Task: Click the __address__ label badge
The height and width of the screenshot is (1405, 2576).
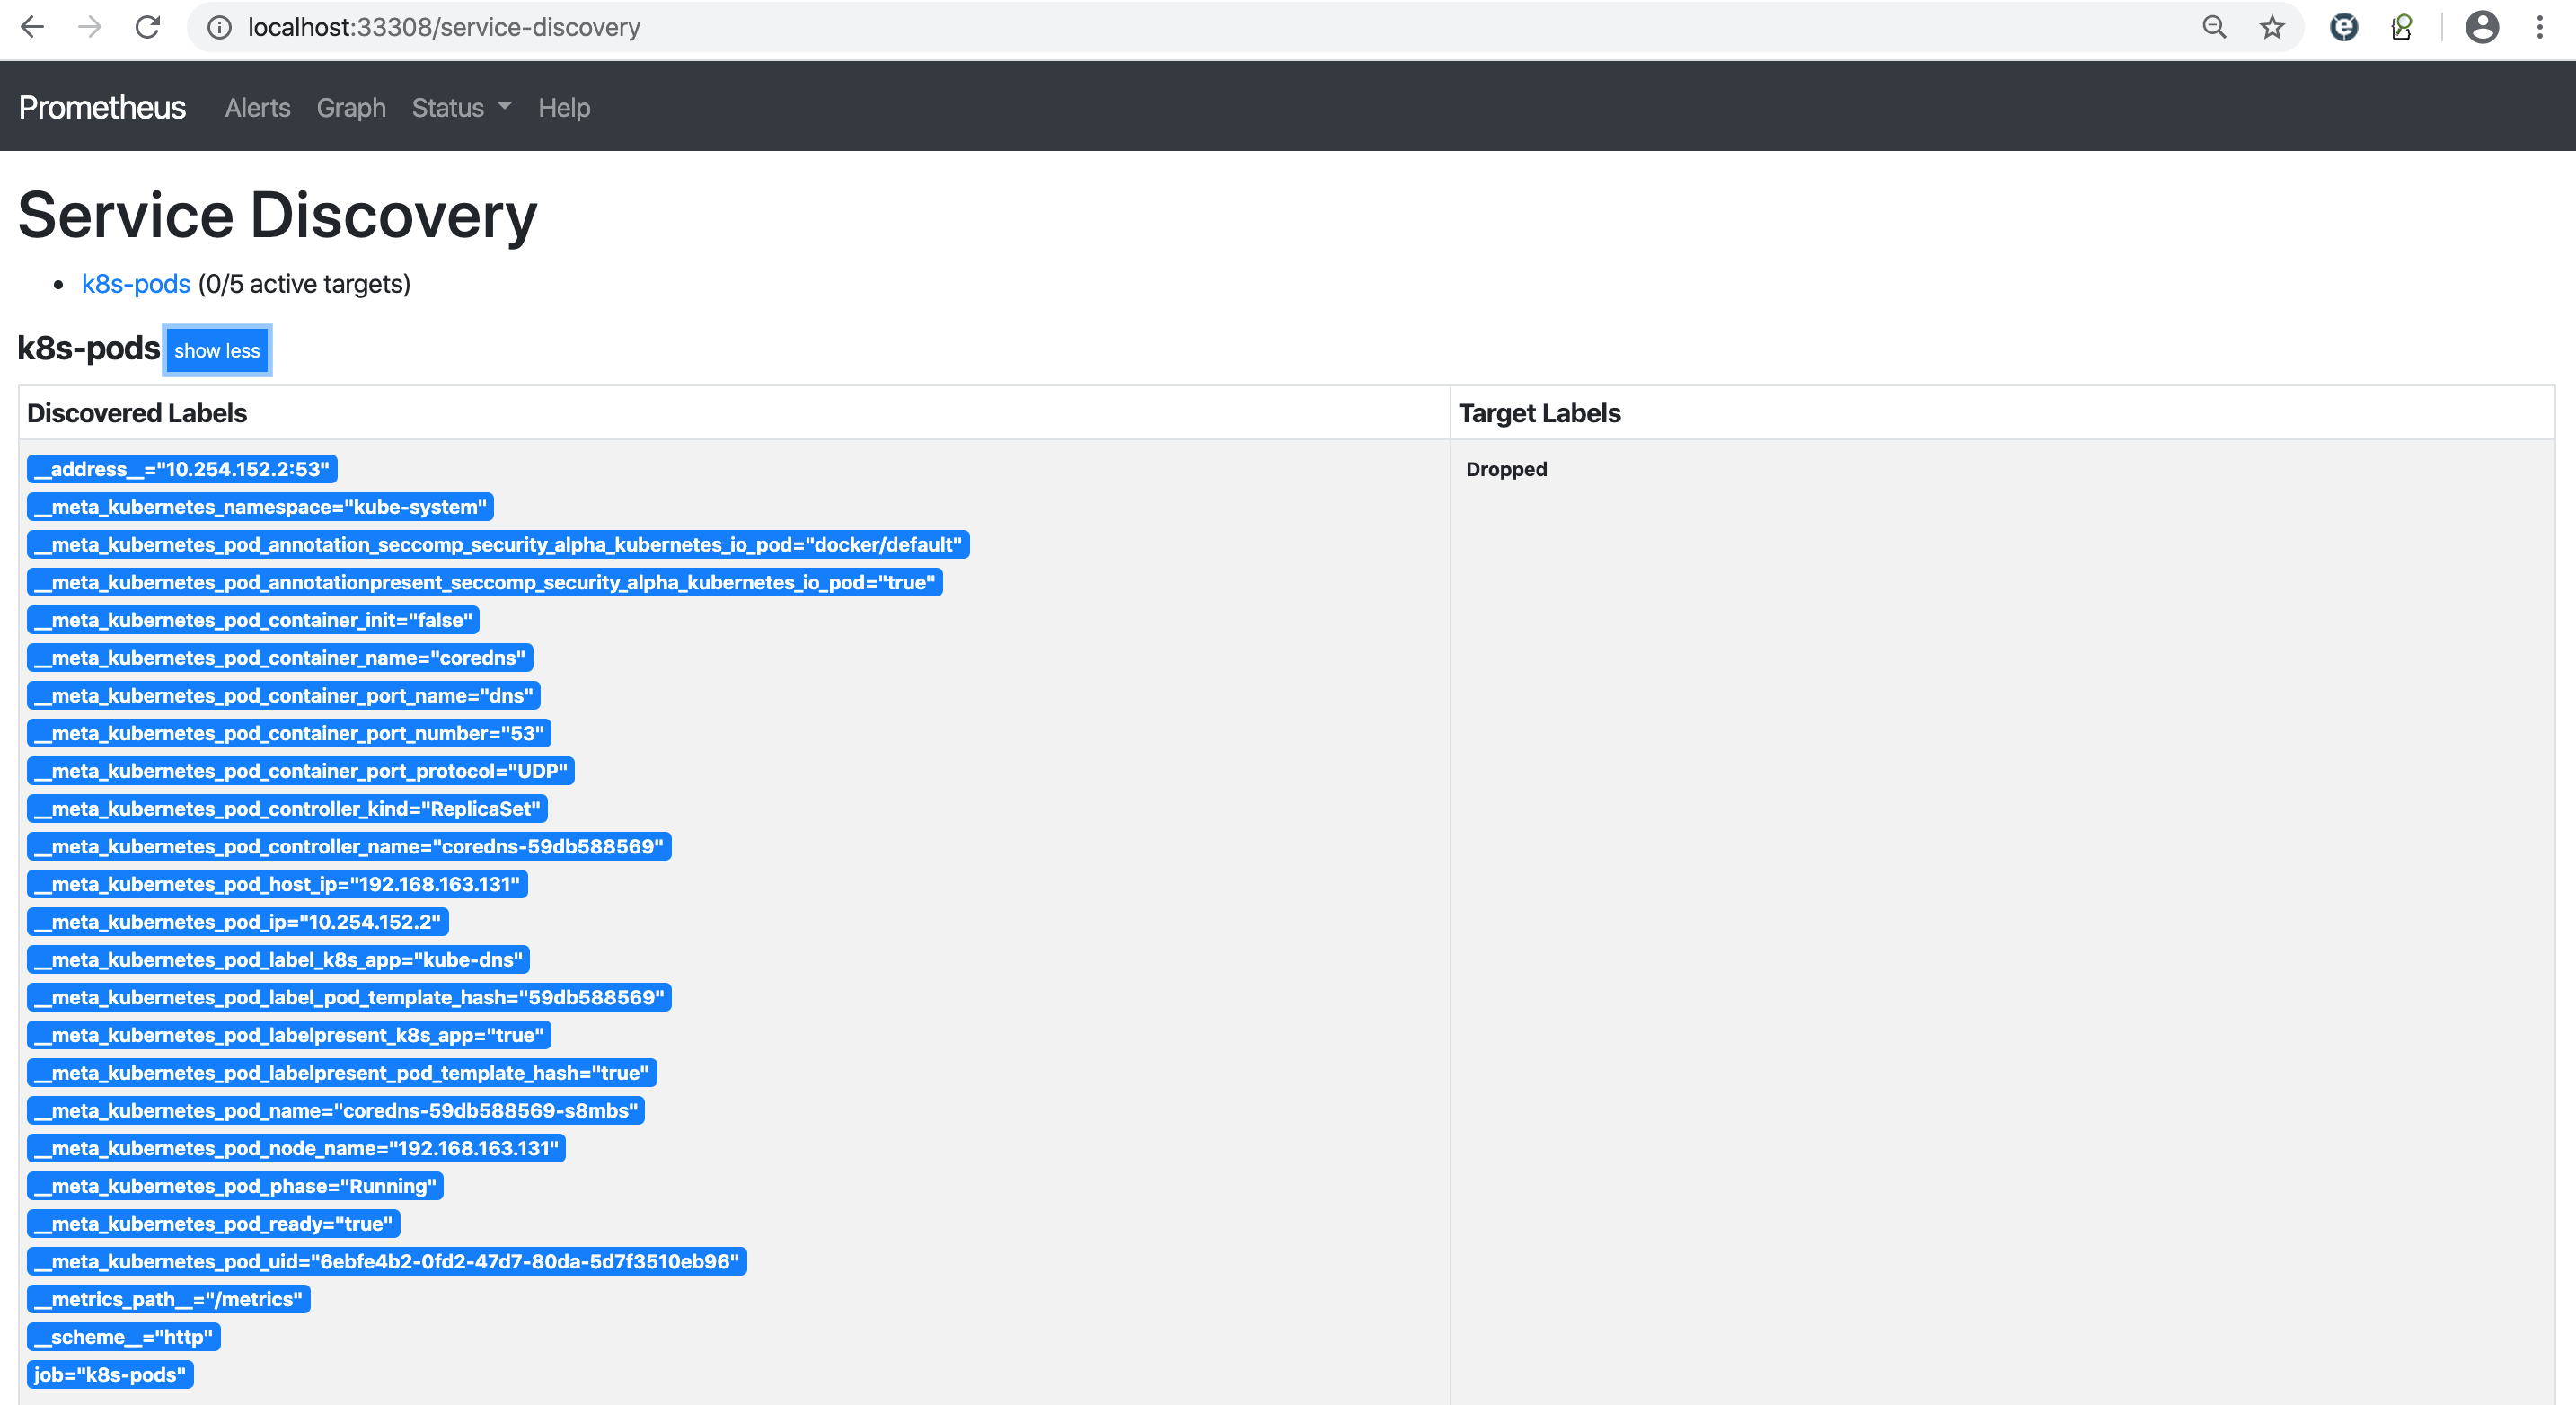Action: (182, 469)
